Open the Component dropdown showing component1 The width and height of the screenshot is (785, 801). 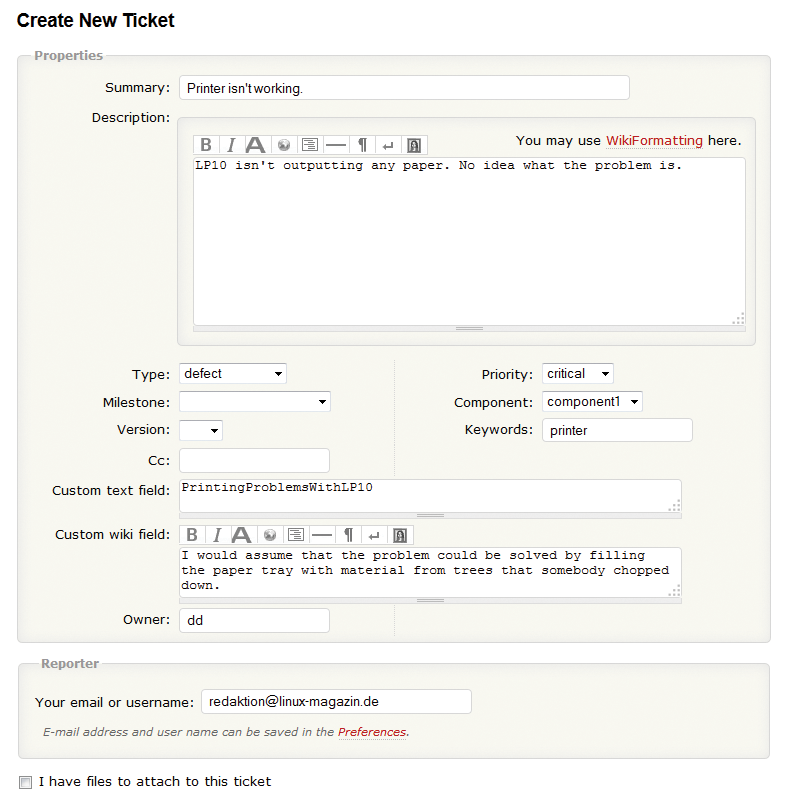(592, 402)
